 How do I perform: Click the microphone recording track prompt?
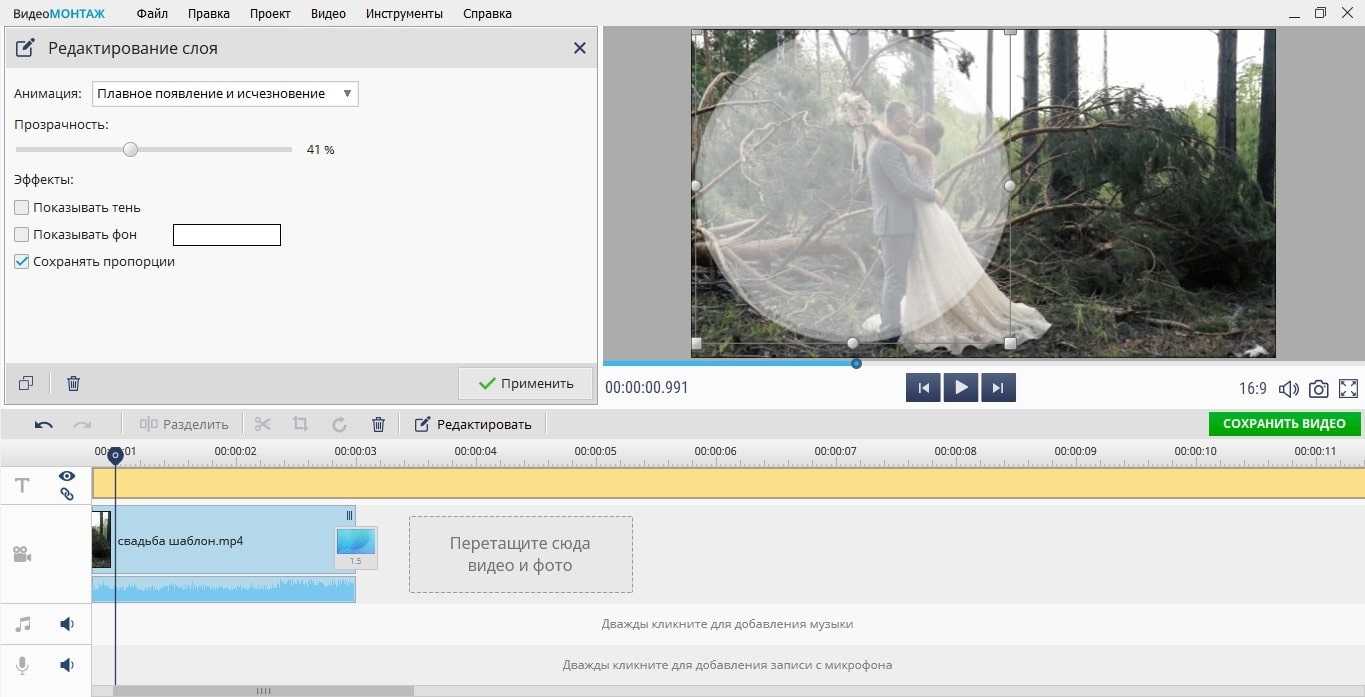pyautogui.click(x=727, y=665)
